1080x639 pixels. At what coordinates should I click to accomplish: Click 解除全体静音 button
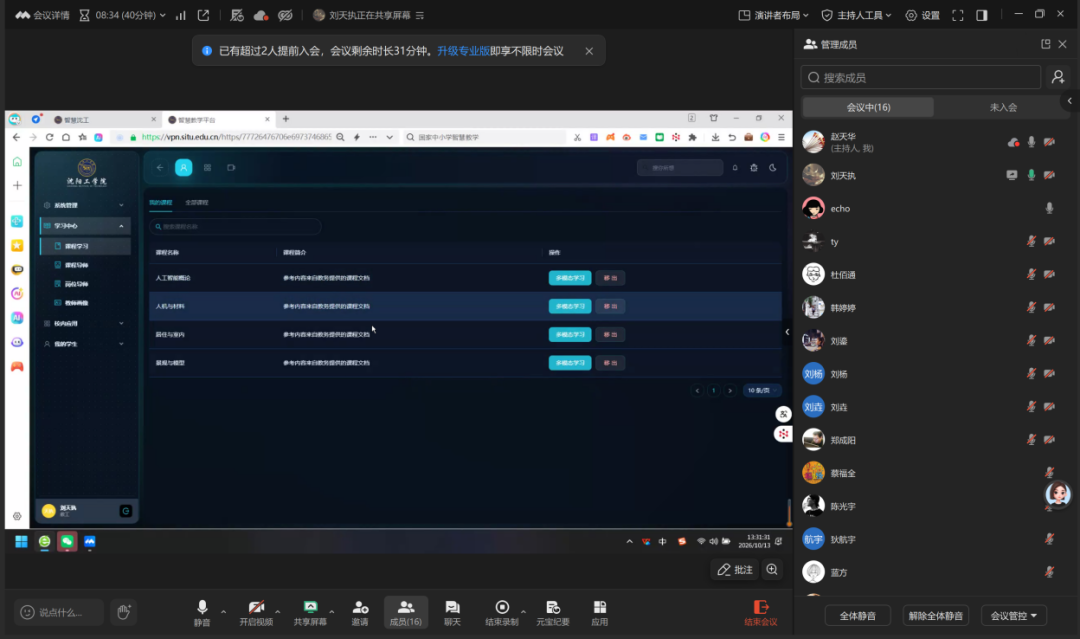[935, 616]
